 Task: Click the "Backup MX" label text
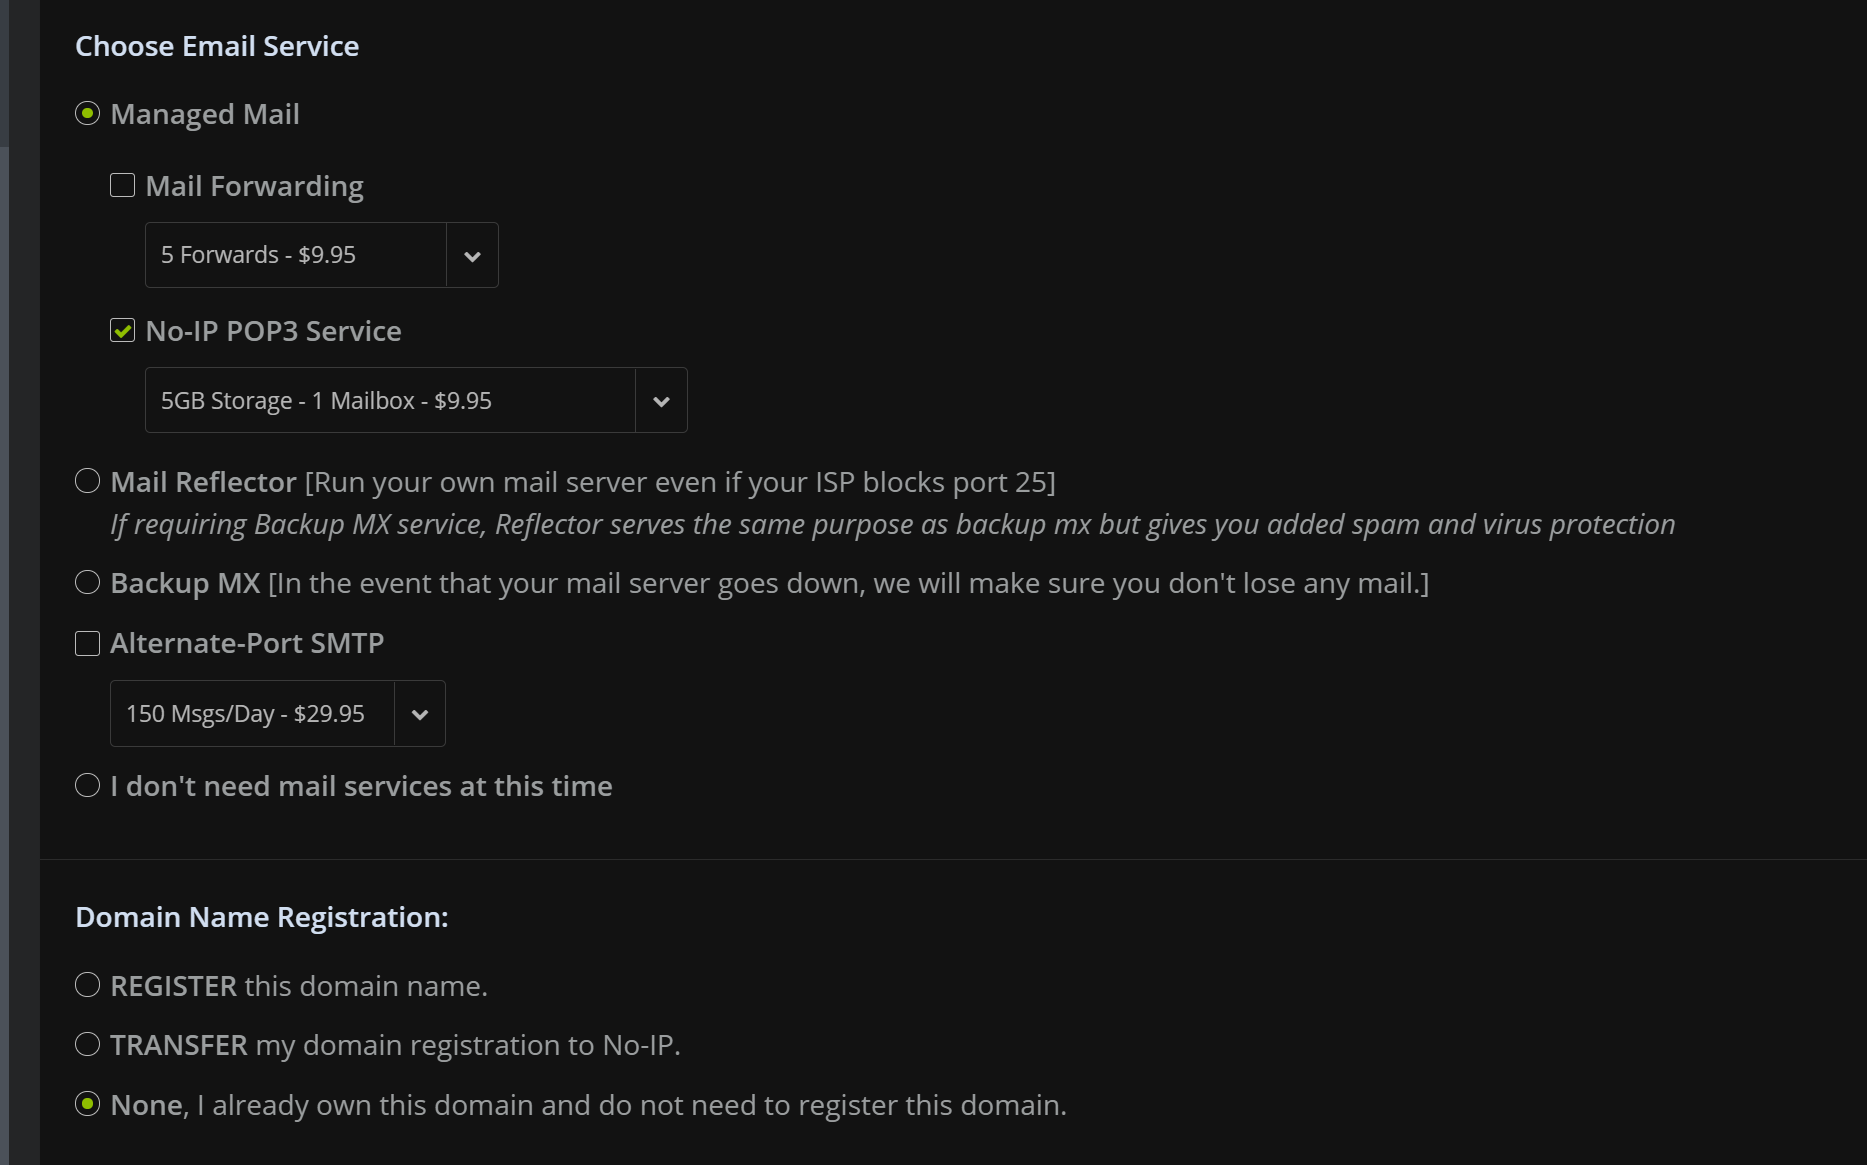point(184,583)
